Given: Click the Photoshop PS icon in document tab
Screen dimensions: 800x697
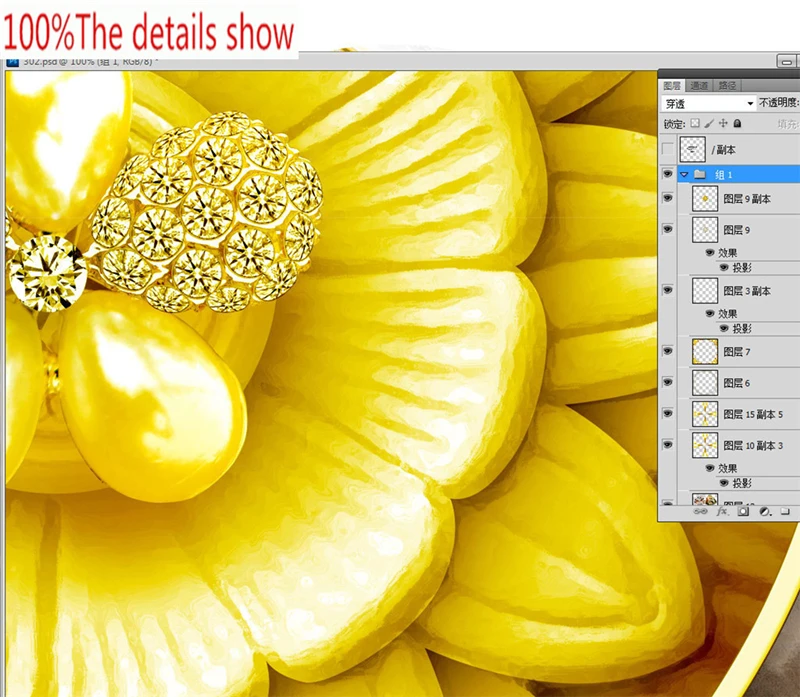Looking at the screenshot, I should pos(13,62).
